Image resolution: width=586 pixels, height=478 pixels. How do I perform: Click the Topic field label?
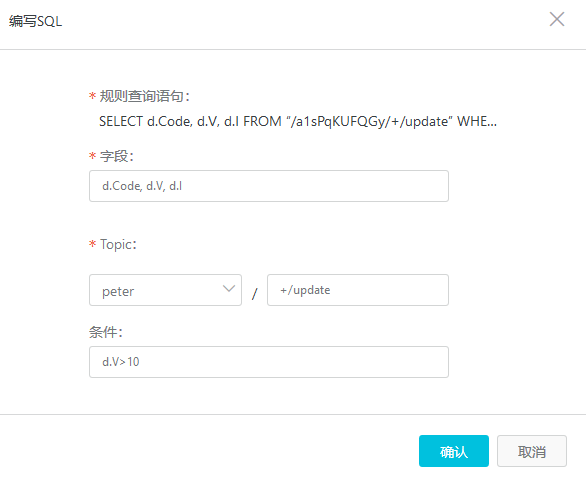click(x=118, y=244)
